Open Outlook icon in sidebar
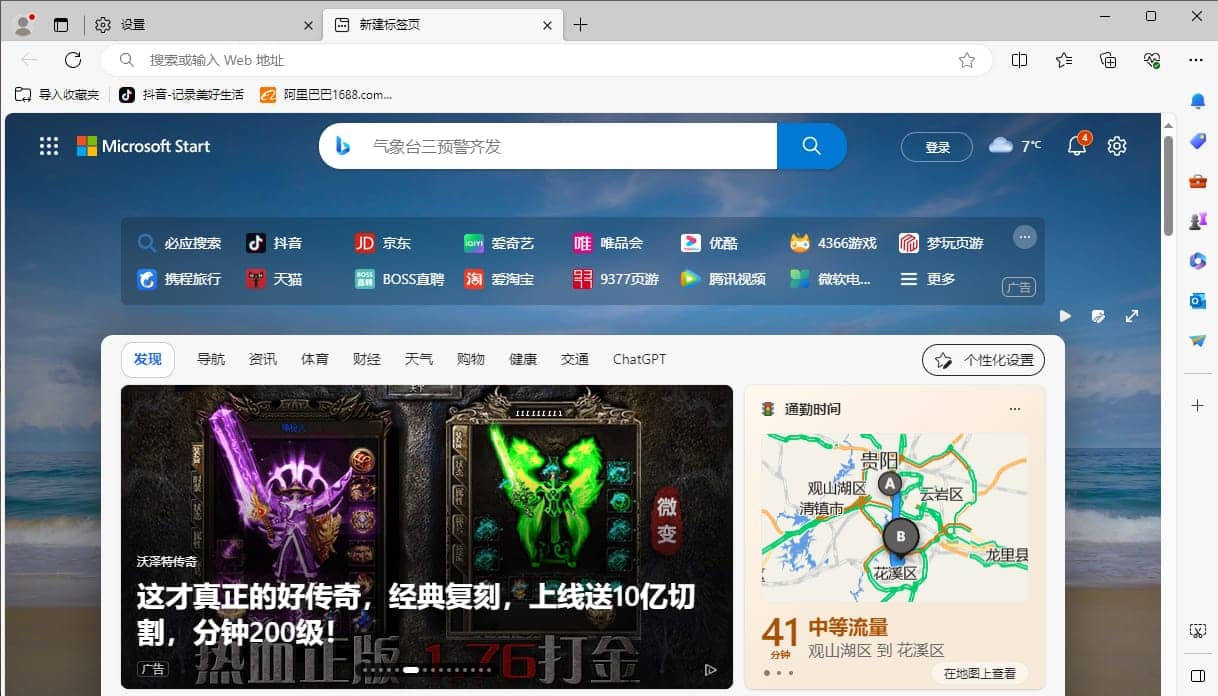This screenshot has height=696, width=1218. 1198,301
